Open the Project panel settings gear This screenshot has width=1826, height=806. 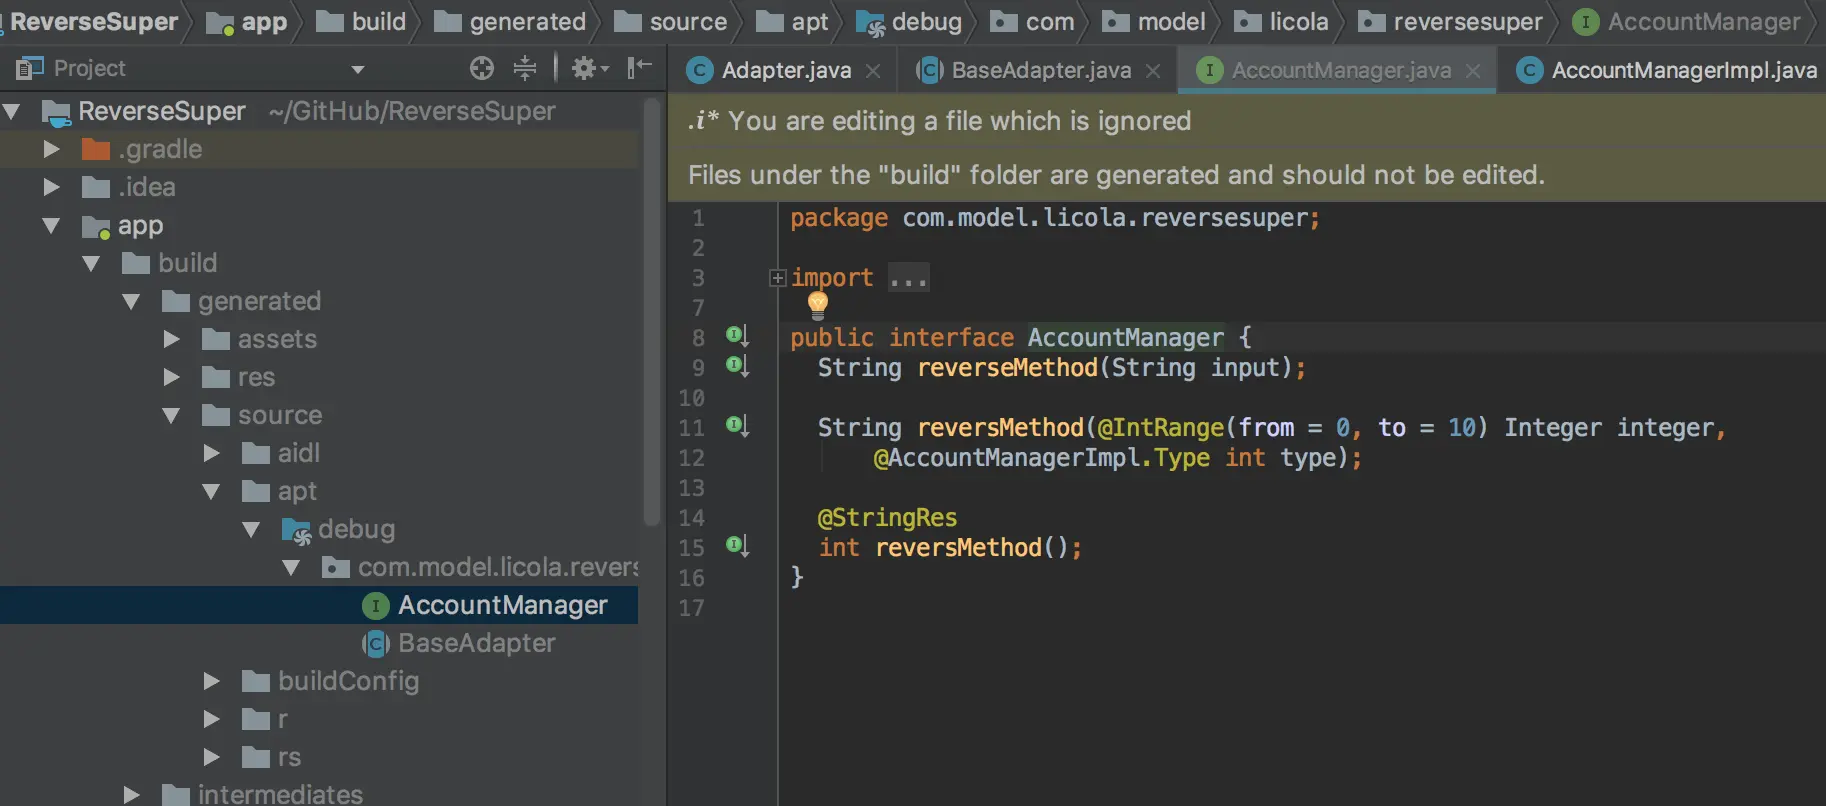pyautogui.click(x=589, y=68)
